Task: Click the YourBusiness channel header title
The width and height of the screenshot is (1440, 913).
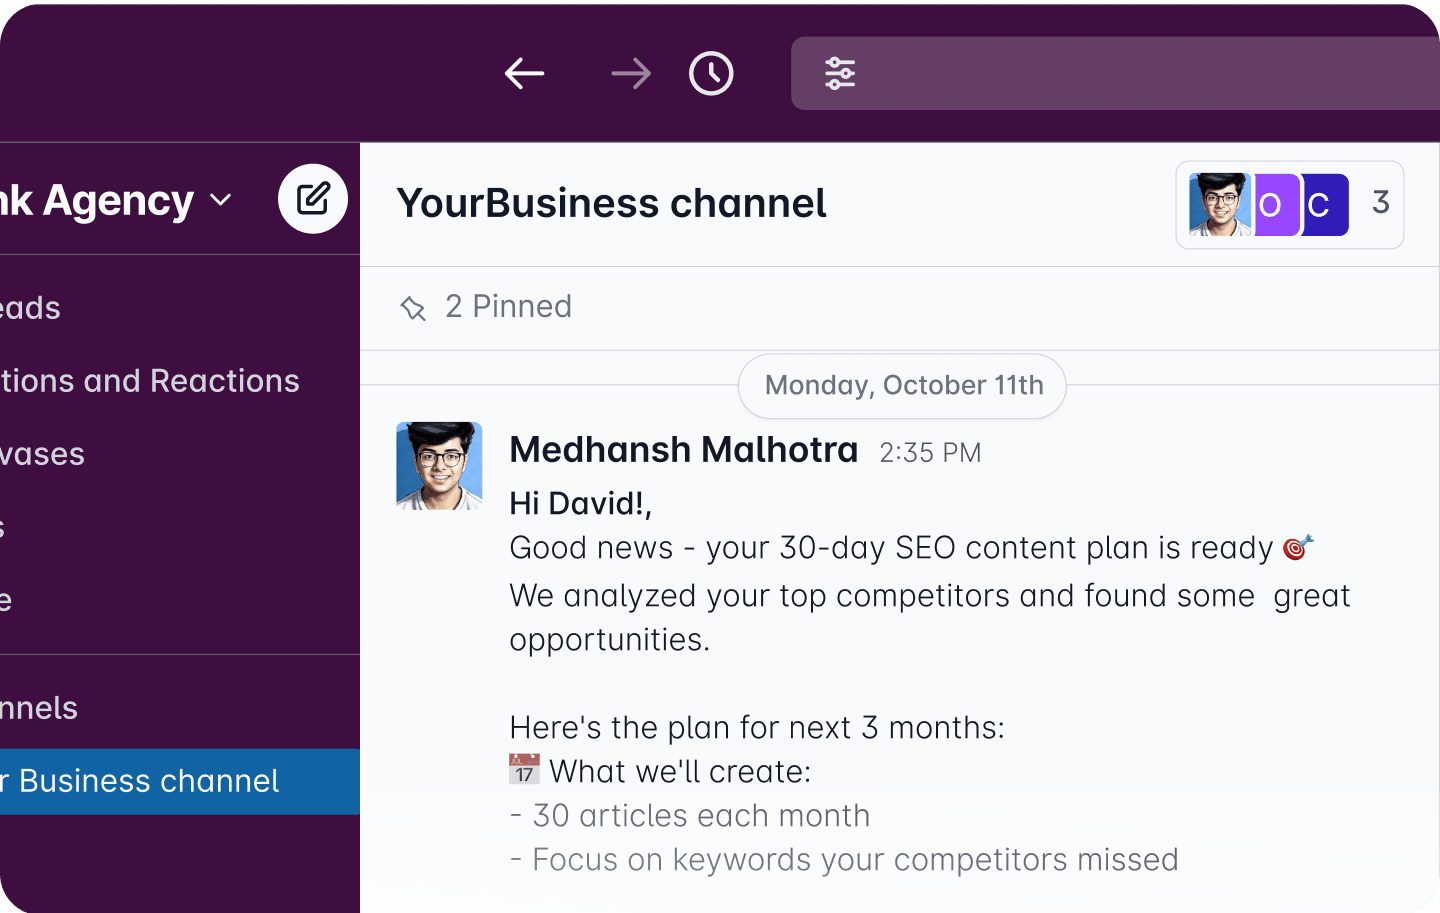Action: pos(612,203)
